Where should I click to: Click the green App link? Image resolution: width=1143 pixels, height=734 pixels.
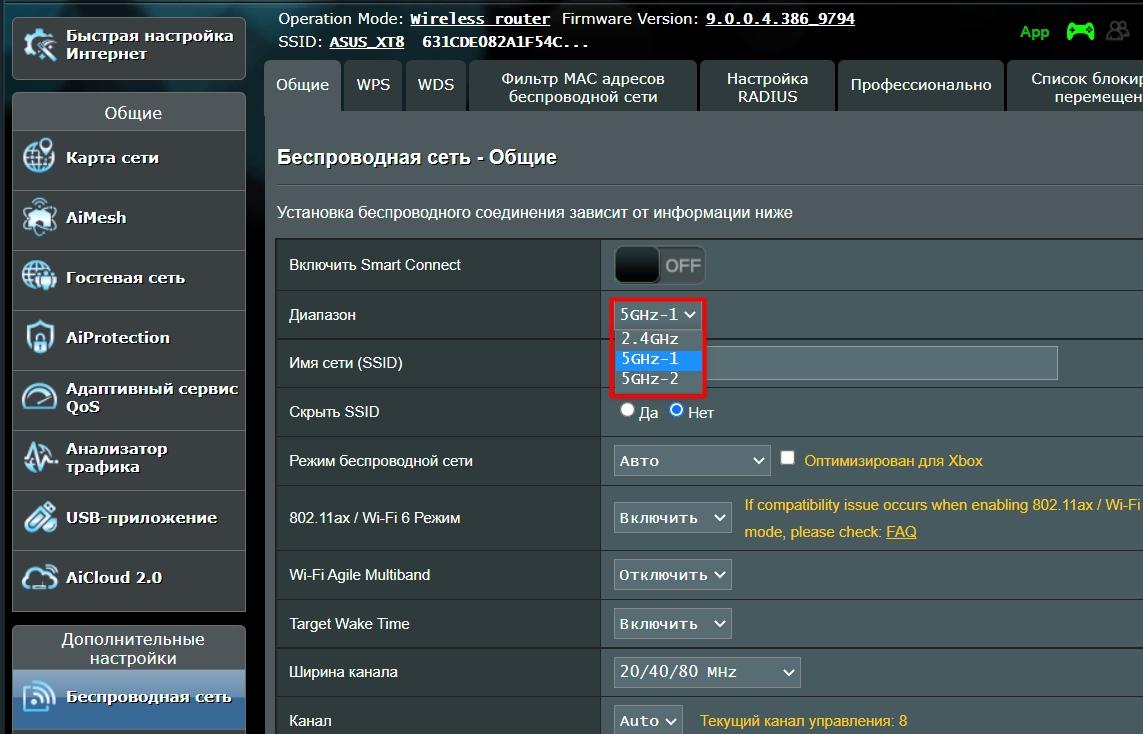[x=1034, y=32]
